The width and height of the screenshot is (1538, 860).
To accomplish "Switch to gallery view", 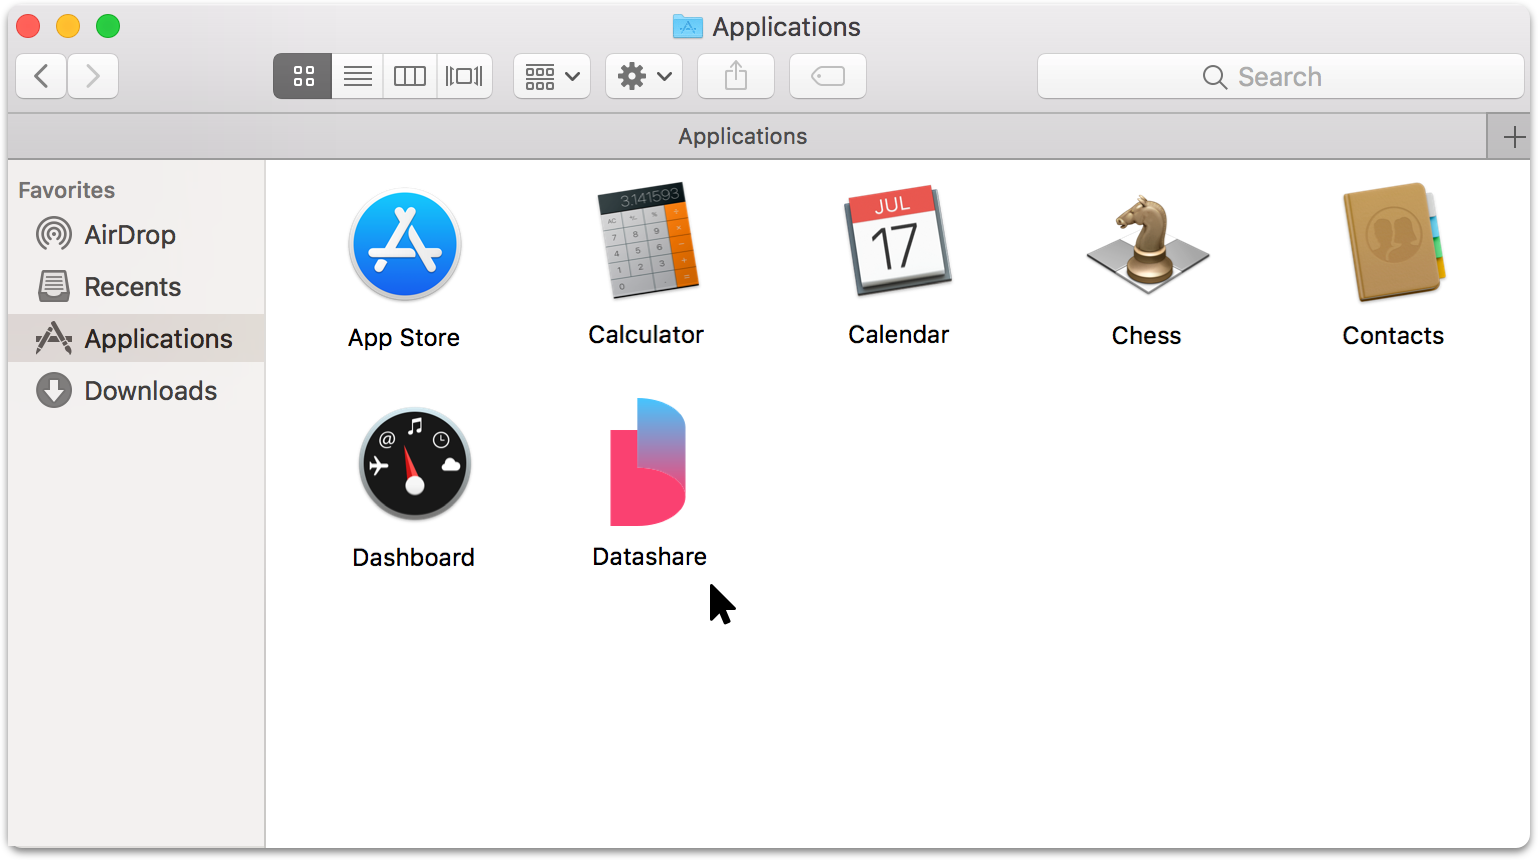I will click(464, 76).
